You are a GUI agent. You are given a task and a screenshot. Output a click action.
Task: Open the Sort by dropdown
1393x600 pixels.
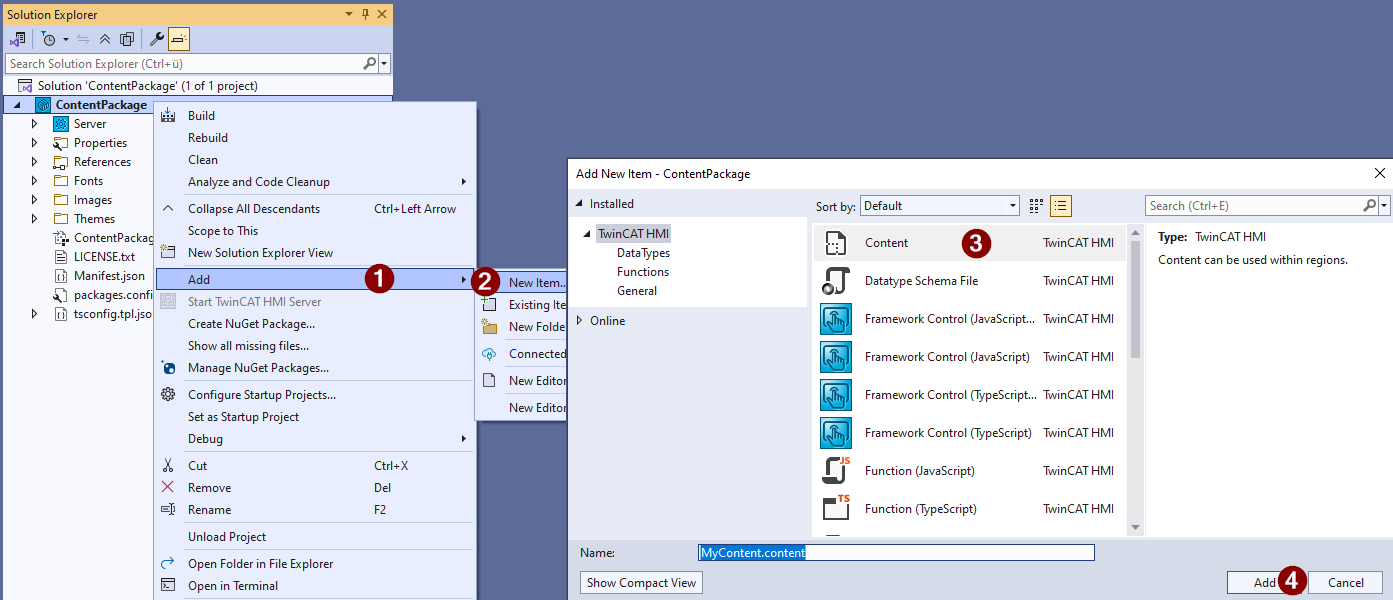click(939, 206)
